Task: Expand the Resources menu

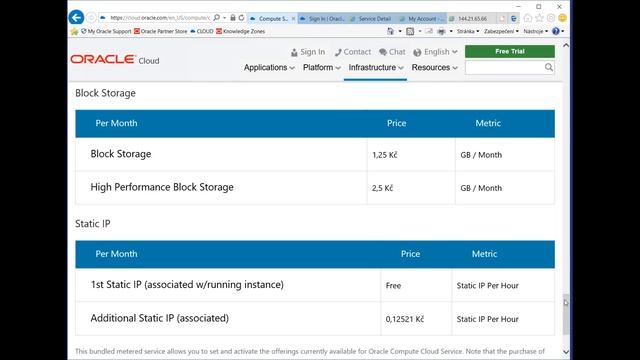Action: pyautogui.click(x=434, y=68)
